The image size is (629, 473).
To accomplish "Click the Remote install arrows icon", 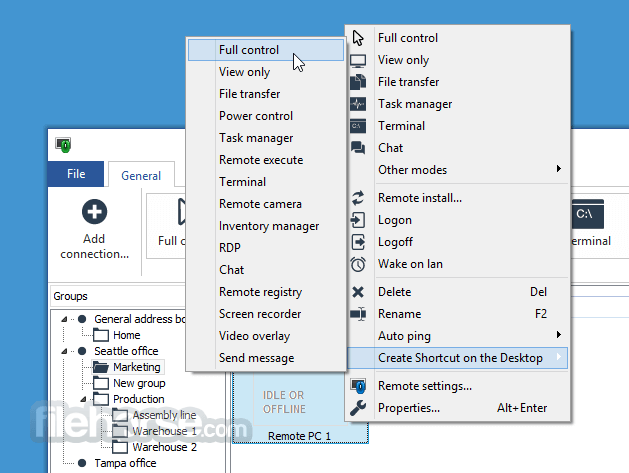I will [358, 198].
